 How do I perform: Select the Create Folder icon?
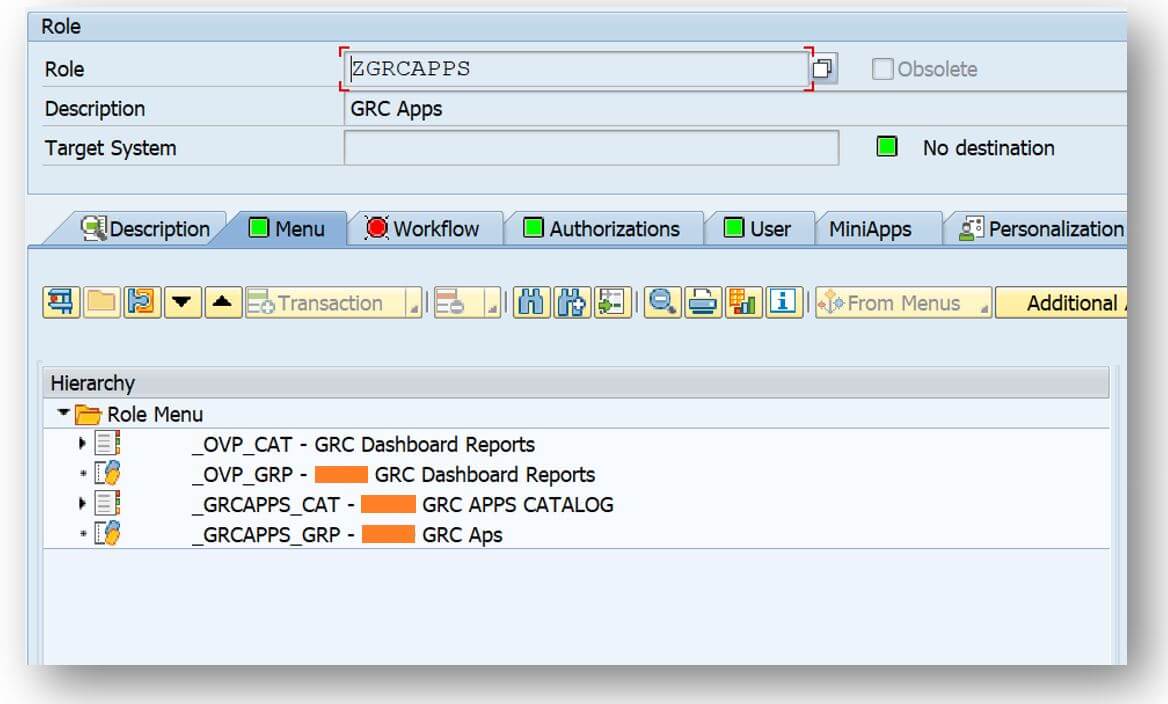[100, 302]
